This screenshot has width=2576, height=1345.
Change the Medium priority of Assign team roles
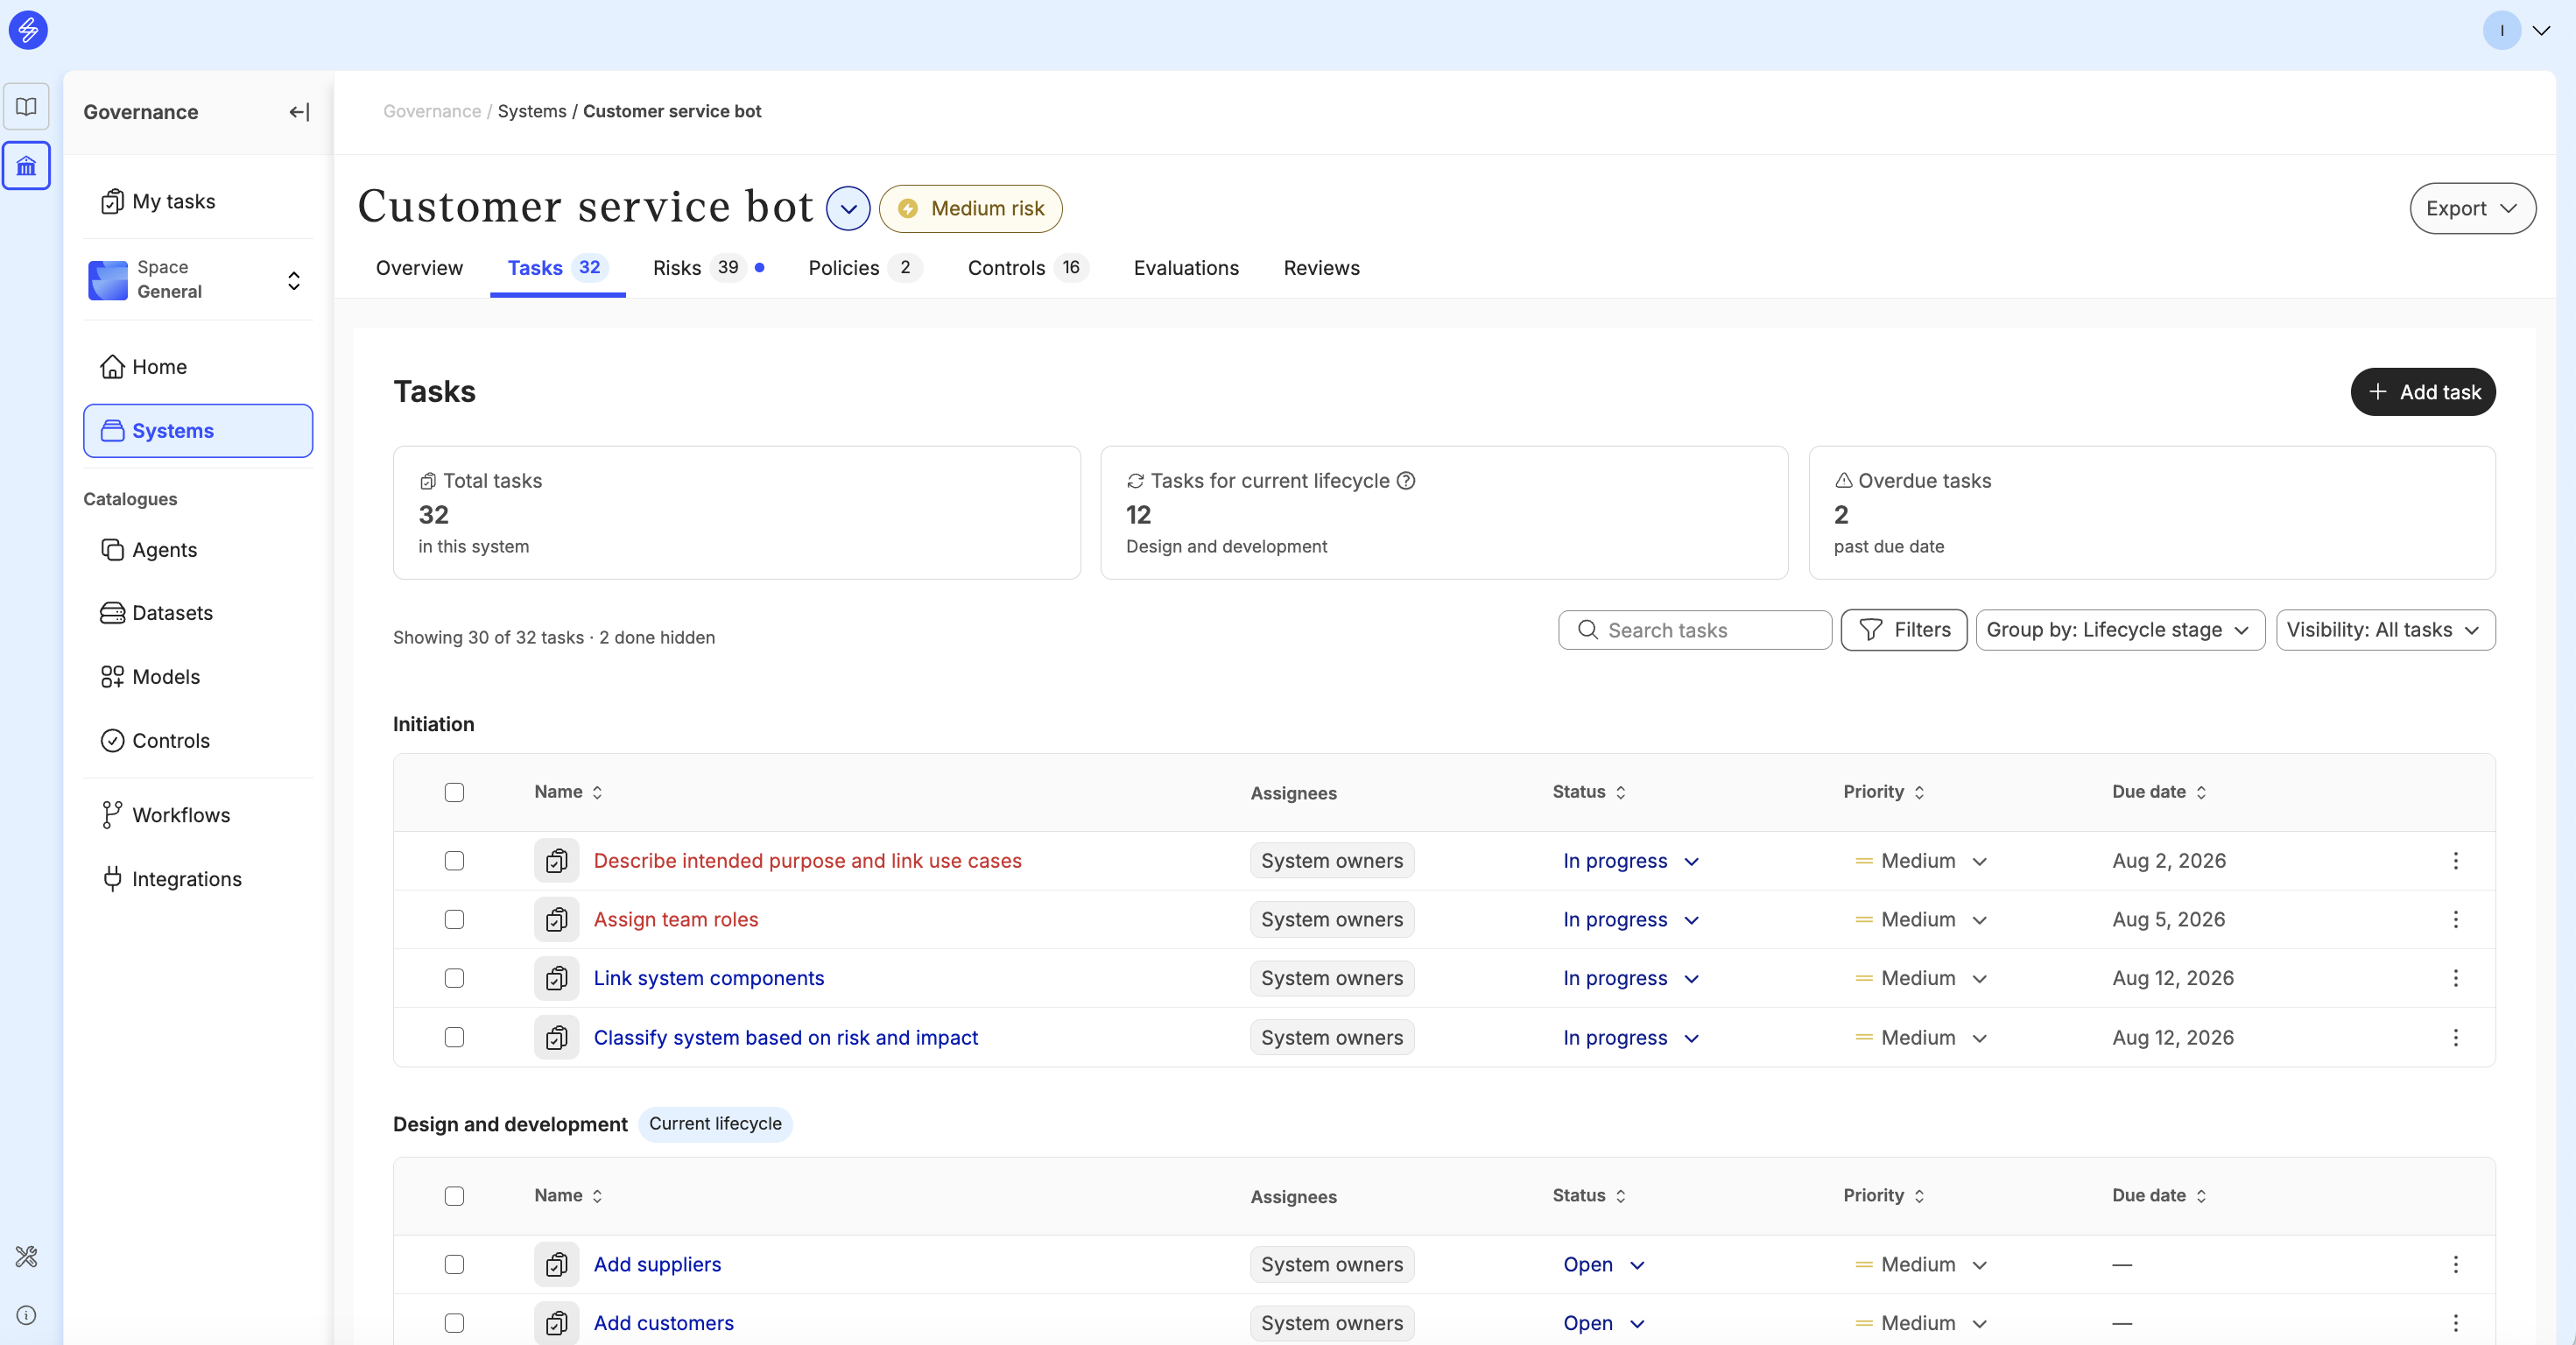click(1921, 920)
